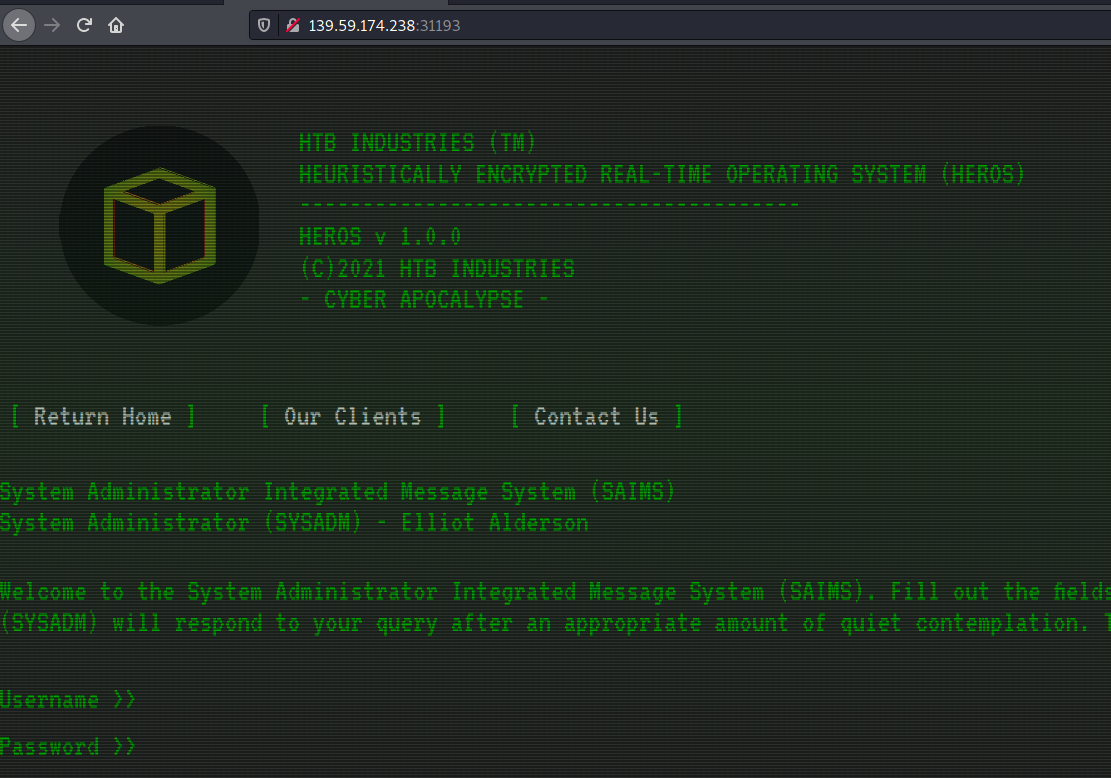1111x778 pixels.
Task: Click 'System Administrator Integrated Message System (SAIMS)' heading
Action: [x=337, y=492]
